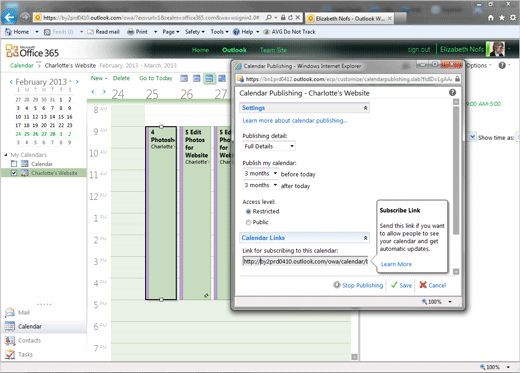The image size is (520, 373).
Task: Go to previous month in mini calendar
Action: 11,81
